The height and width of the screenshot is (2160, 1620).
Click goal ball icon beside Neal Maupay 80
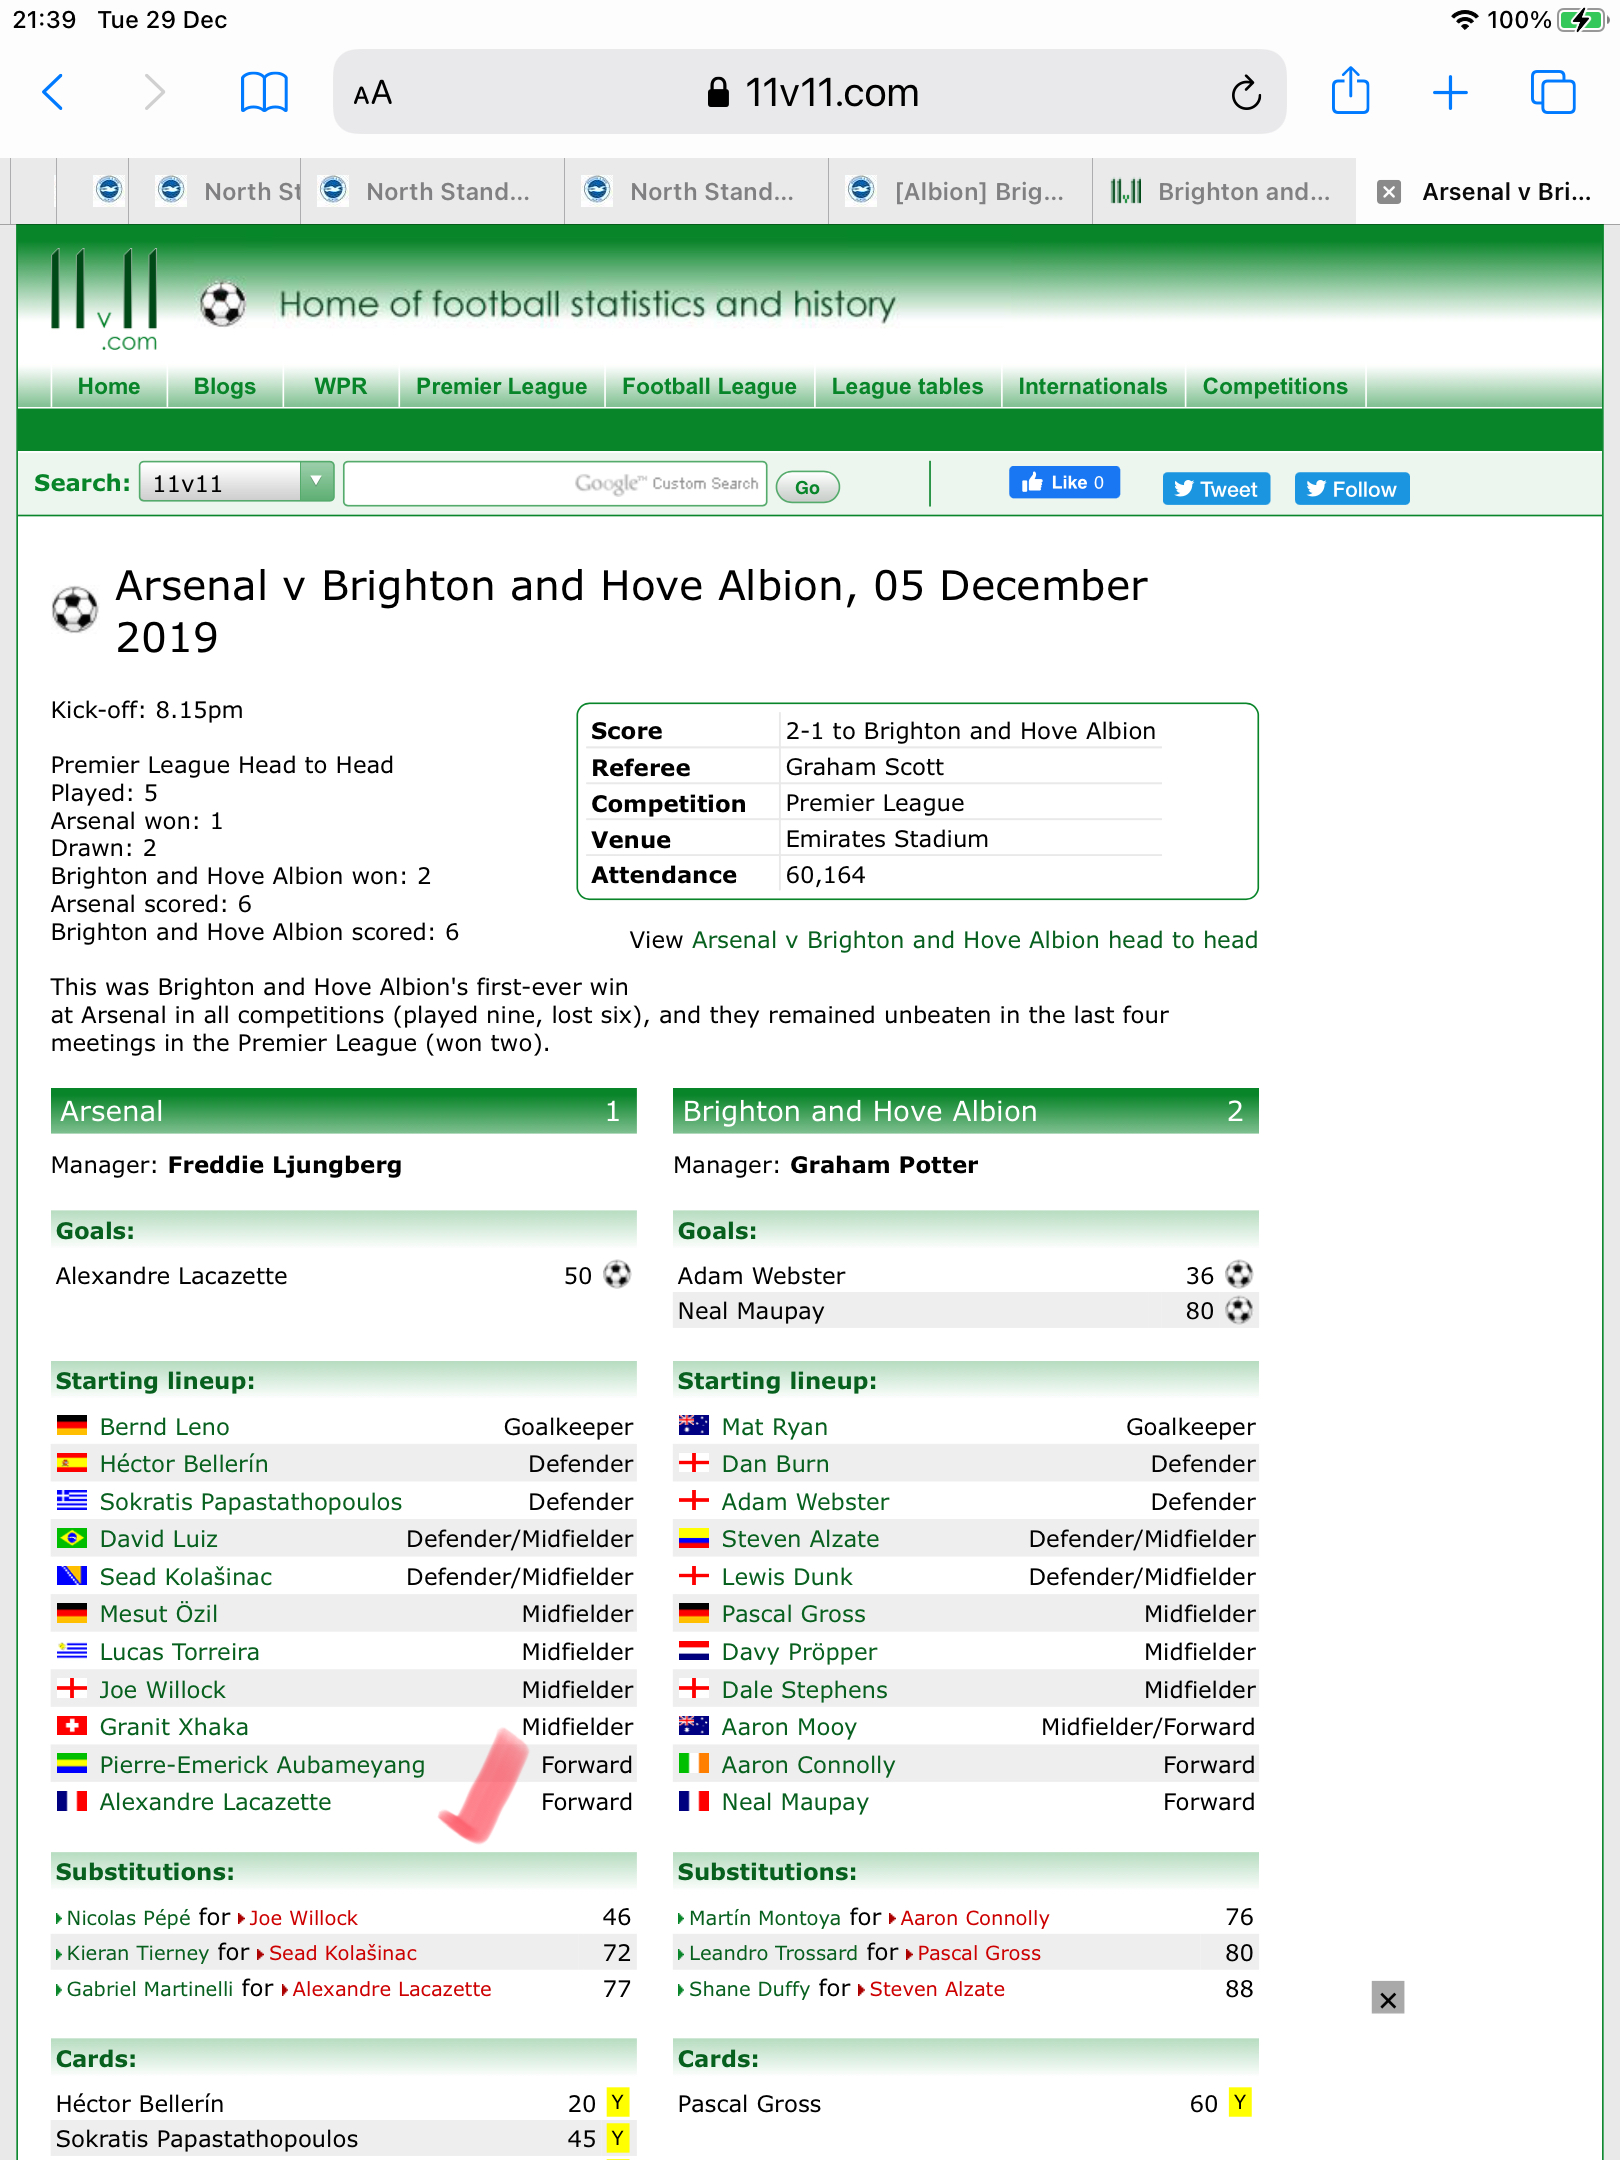(x=1239, y=1310)
